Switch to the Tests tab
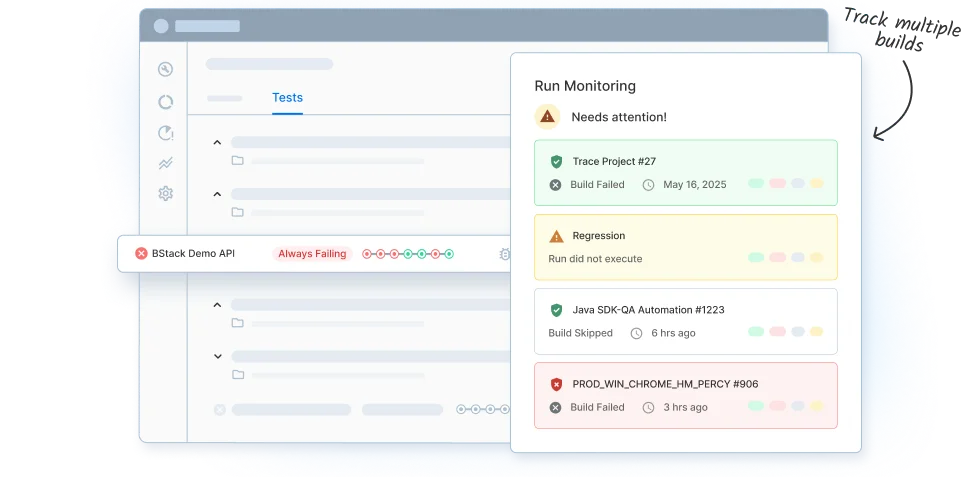Screen dimensions: 980x477 tap(287, 98)
